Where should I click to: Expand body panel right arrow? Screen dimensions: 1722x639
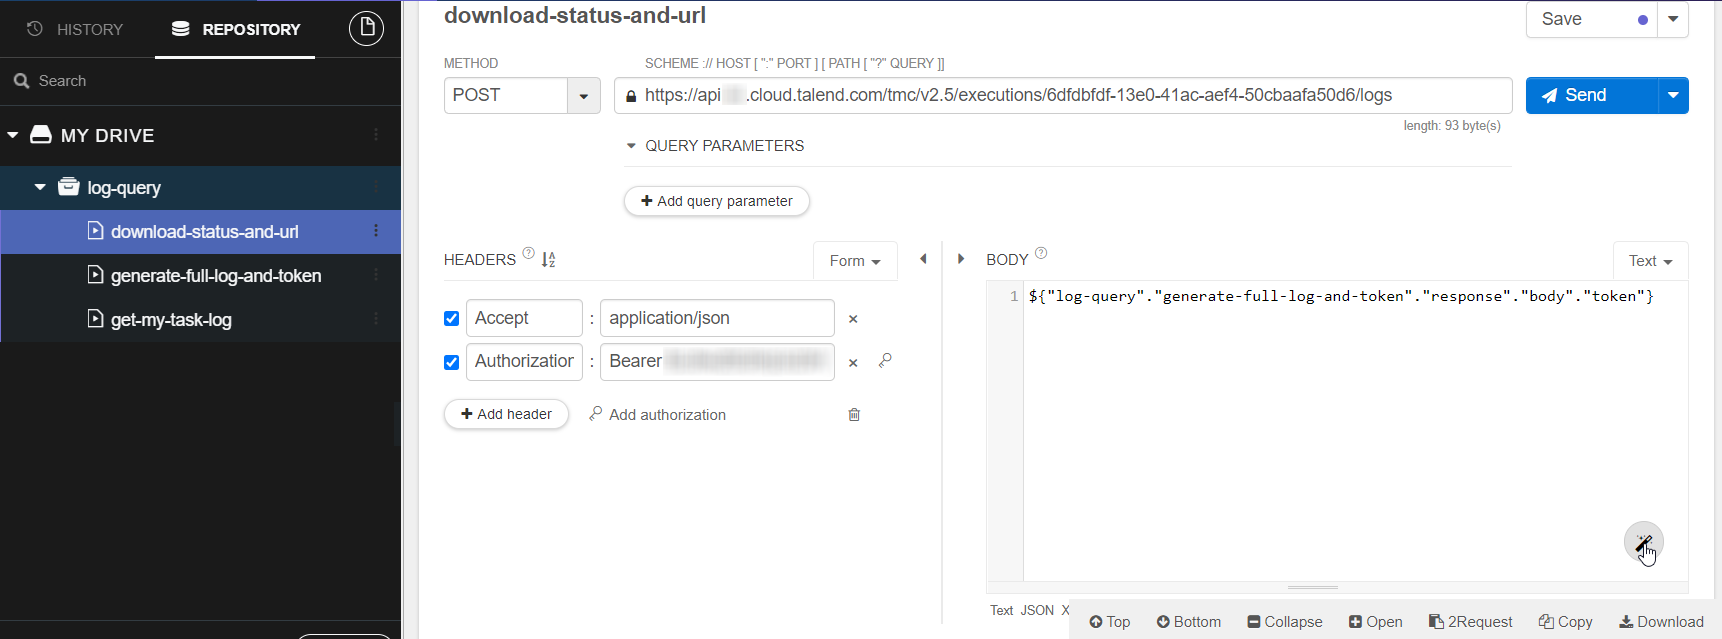coord(961,259)
